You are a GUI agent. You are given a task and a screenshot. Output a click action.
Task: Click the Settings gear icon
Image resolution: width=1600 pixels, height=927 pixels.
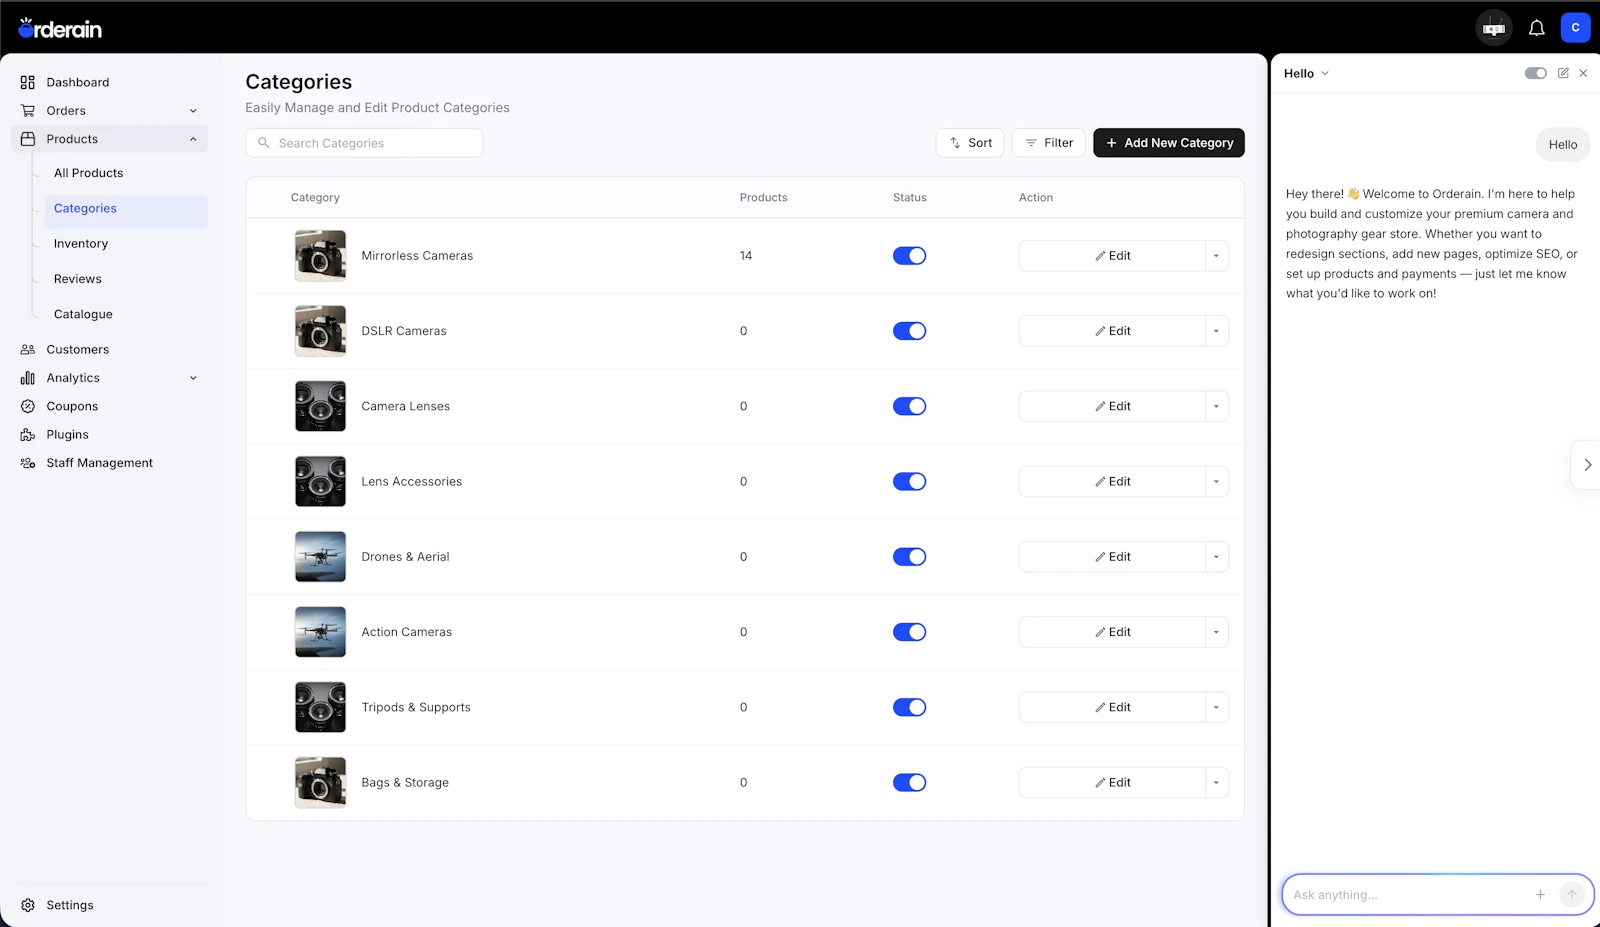tap(28, 905)
